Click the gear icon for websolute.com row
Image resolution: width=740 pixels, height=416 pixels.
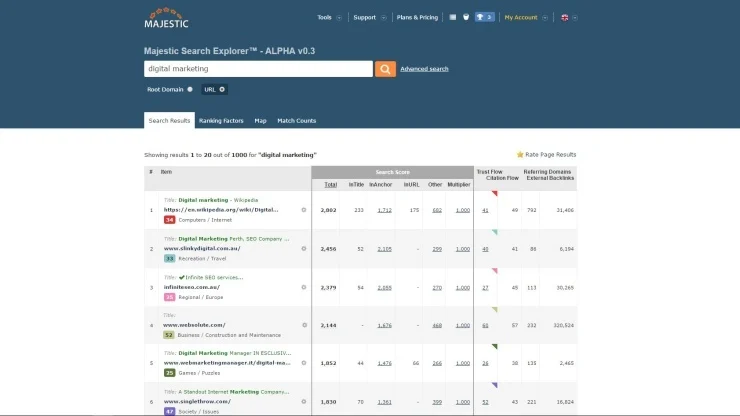[304, 325]
